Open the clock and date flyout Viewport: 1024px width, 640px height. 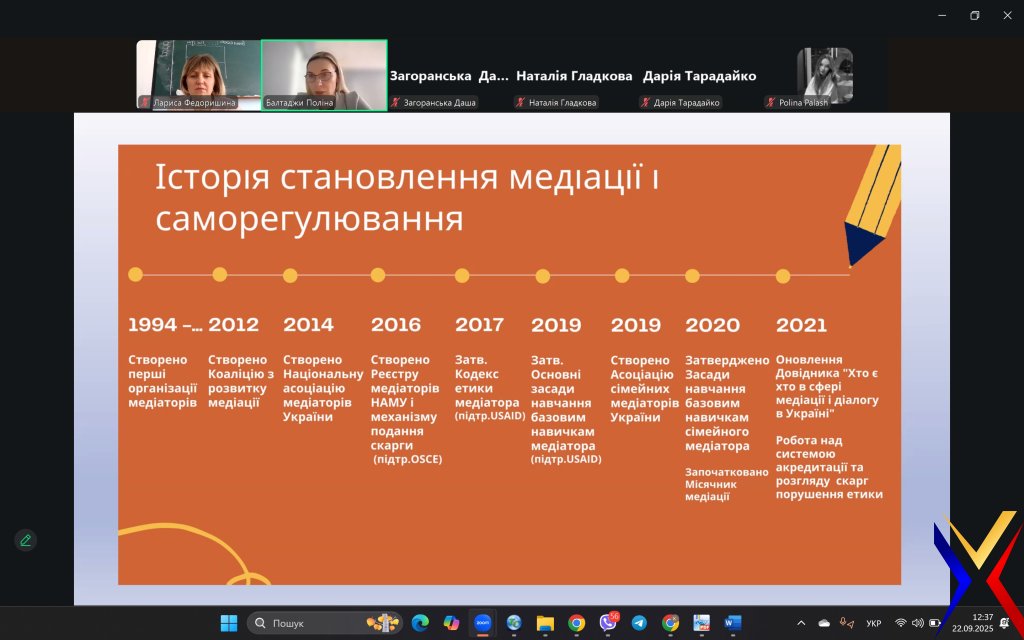click(982, 623)
